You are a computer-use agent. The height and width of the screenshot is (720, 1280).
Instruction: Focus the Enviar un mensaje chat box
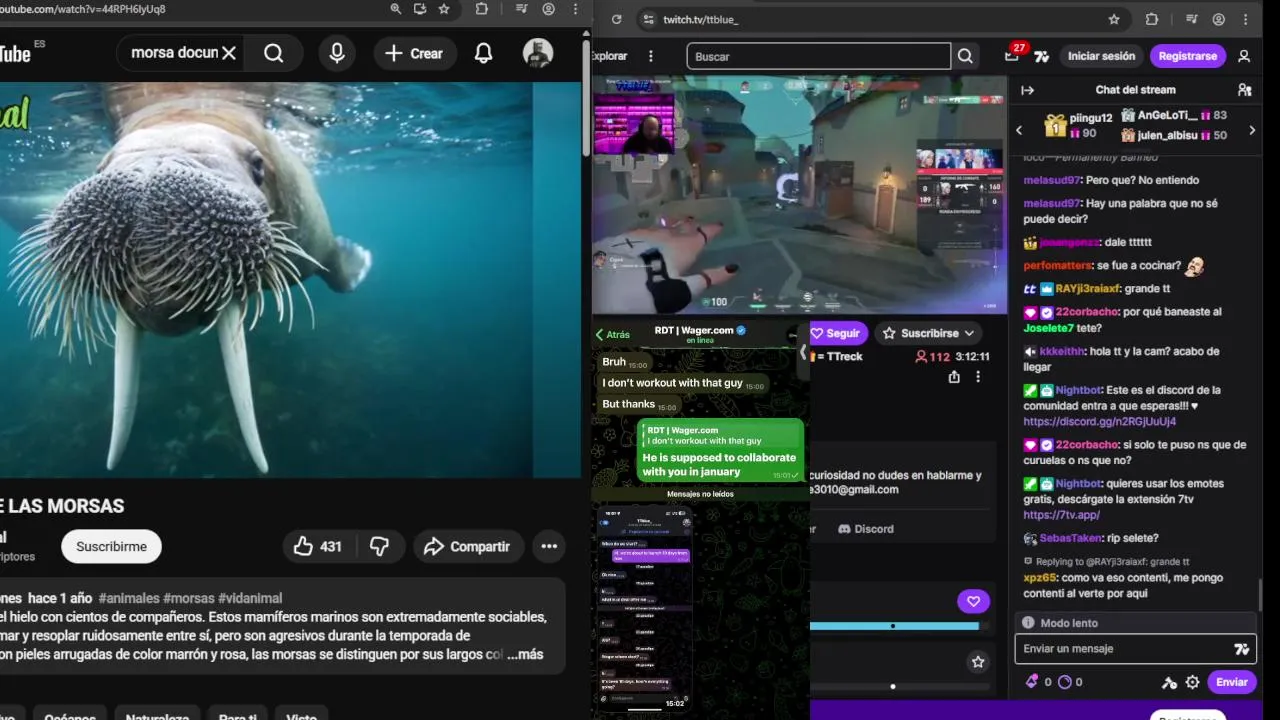[1135, 649]
